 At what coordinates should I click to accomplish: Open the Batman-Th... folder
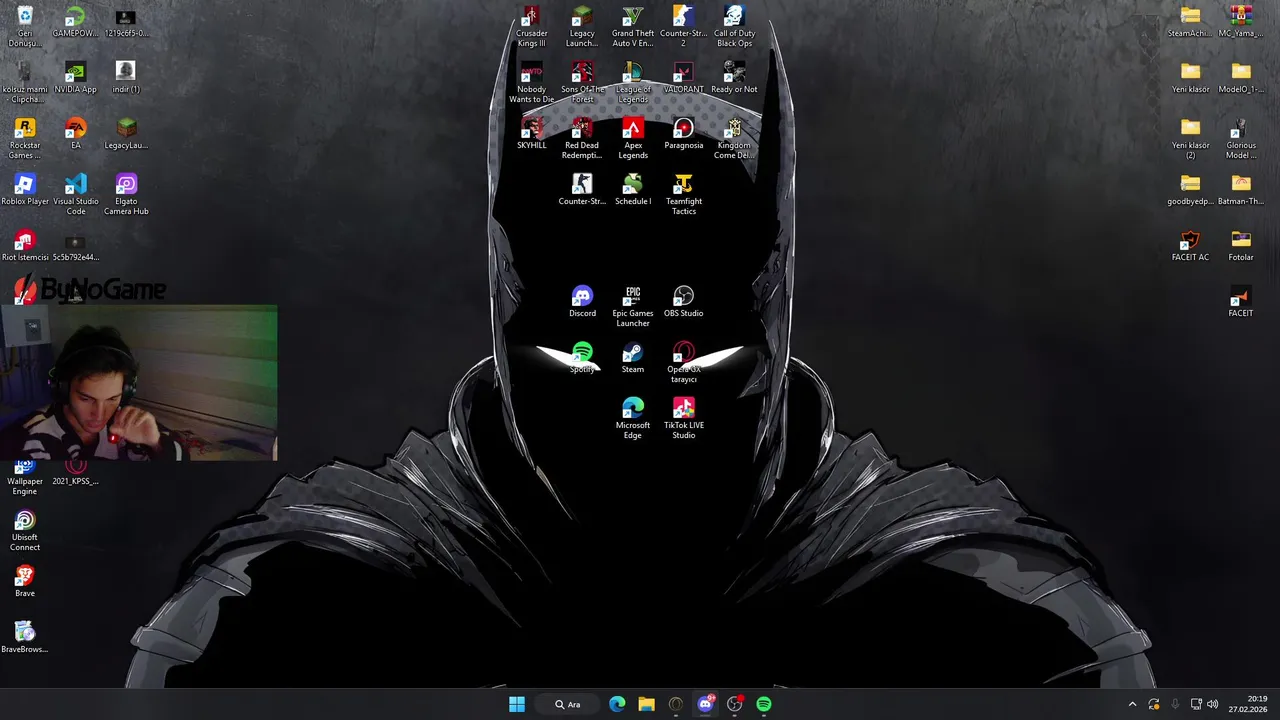coord(1241,190)
